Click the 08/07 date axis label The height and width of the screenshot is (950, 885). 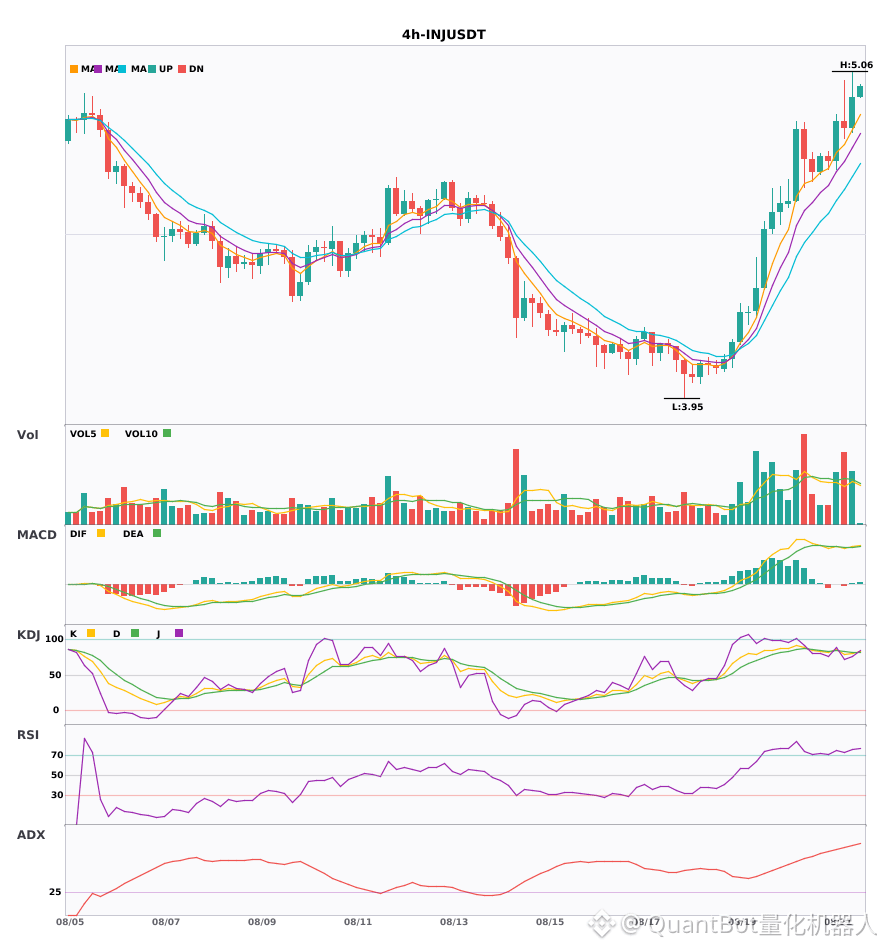pos(166,922)
